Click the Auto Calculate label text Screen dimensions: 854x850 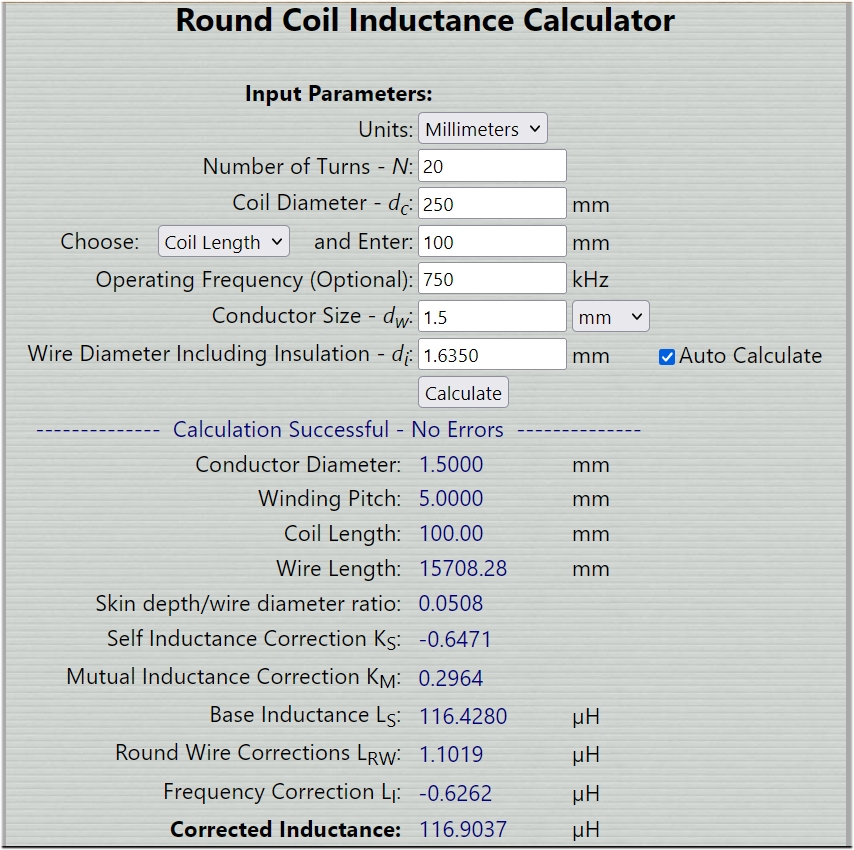coord(750,356)
